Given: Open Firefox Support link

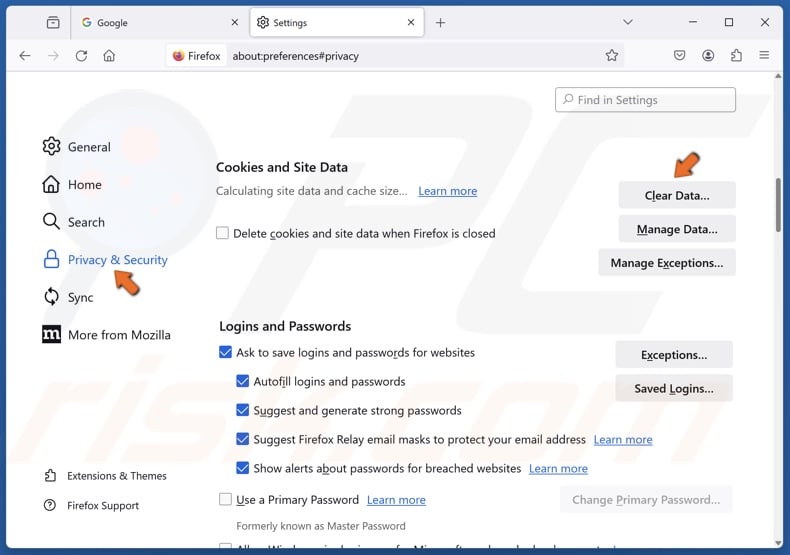Looking at the screenshot, I should coord(91,506).
